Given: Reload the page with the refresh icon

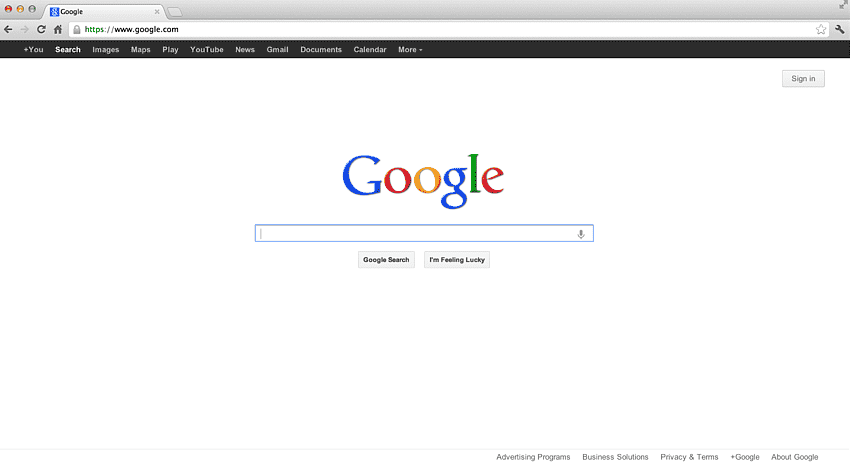Looking at the screenshot, I should (x=41, y=29).
